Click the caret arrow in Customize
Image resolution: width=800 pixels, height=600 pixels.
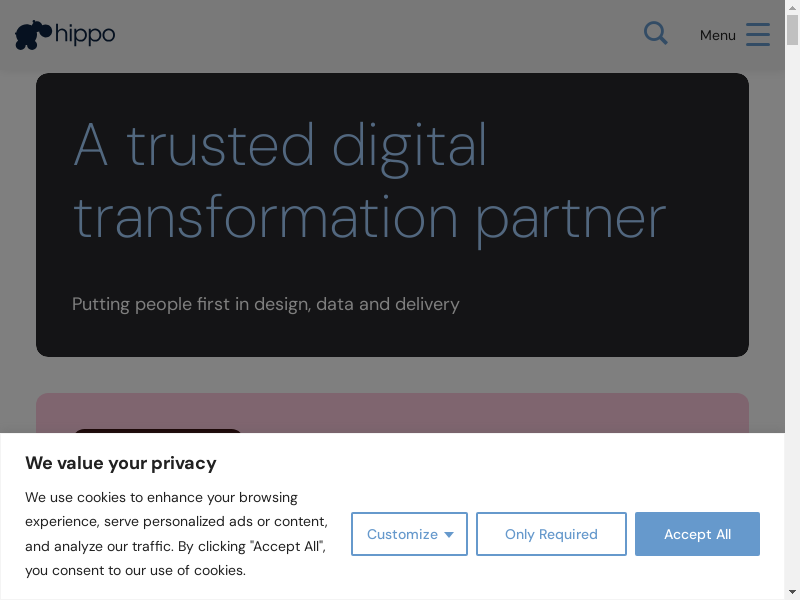click(x=449, y=535)
